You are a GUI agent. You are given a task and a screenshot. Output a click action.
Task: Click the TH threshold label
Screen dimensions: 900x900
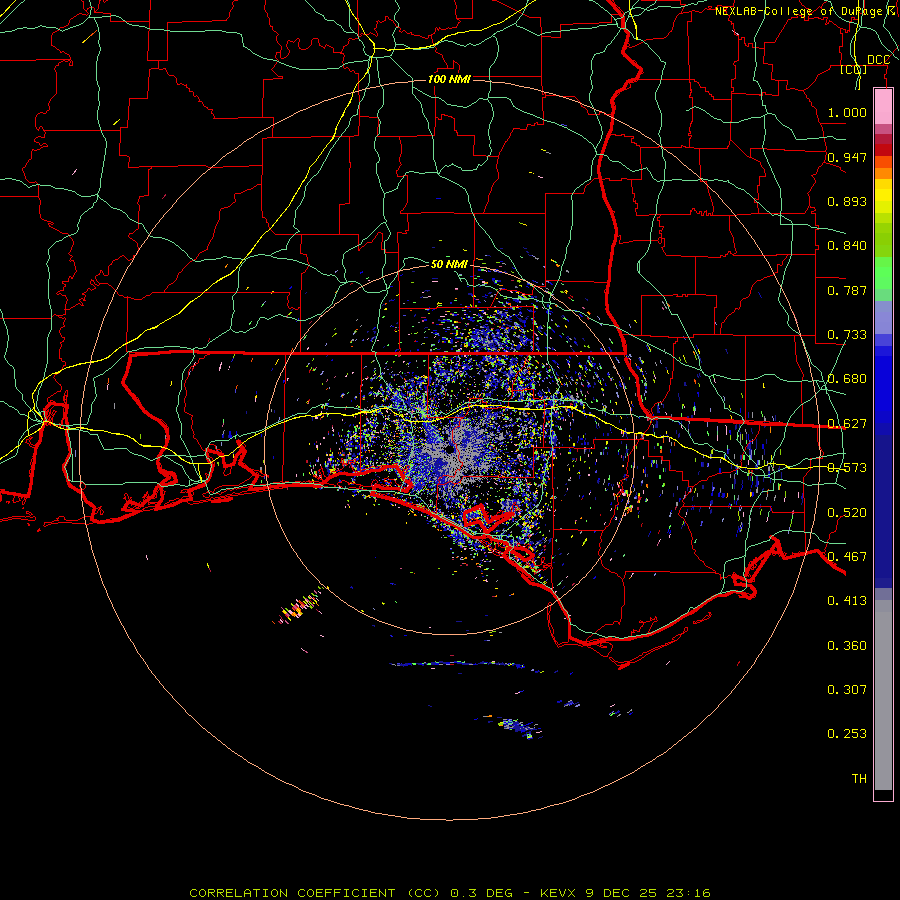(x=859, y=779)
